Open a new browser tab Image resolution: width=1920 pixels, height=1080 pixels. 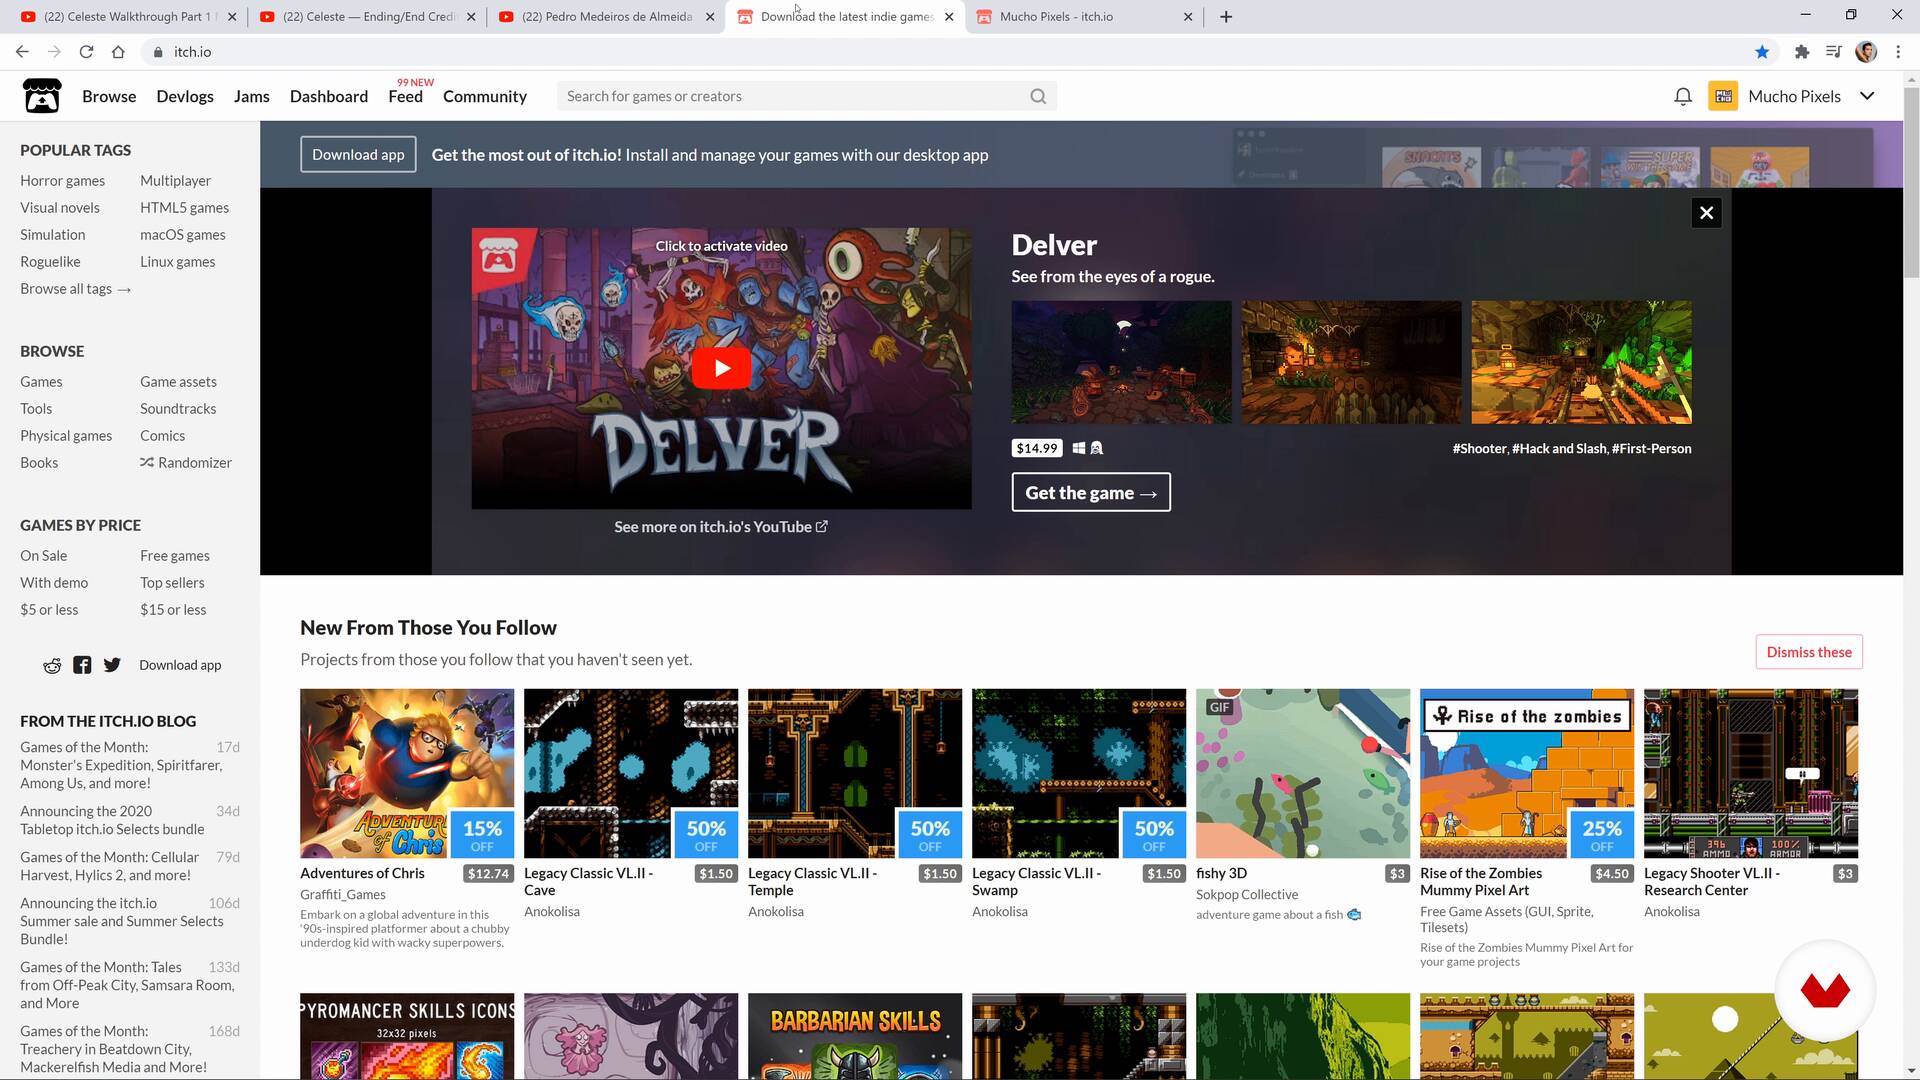point(1226,17)
